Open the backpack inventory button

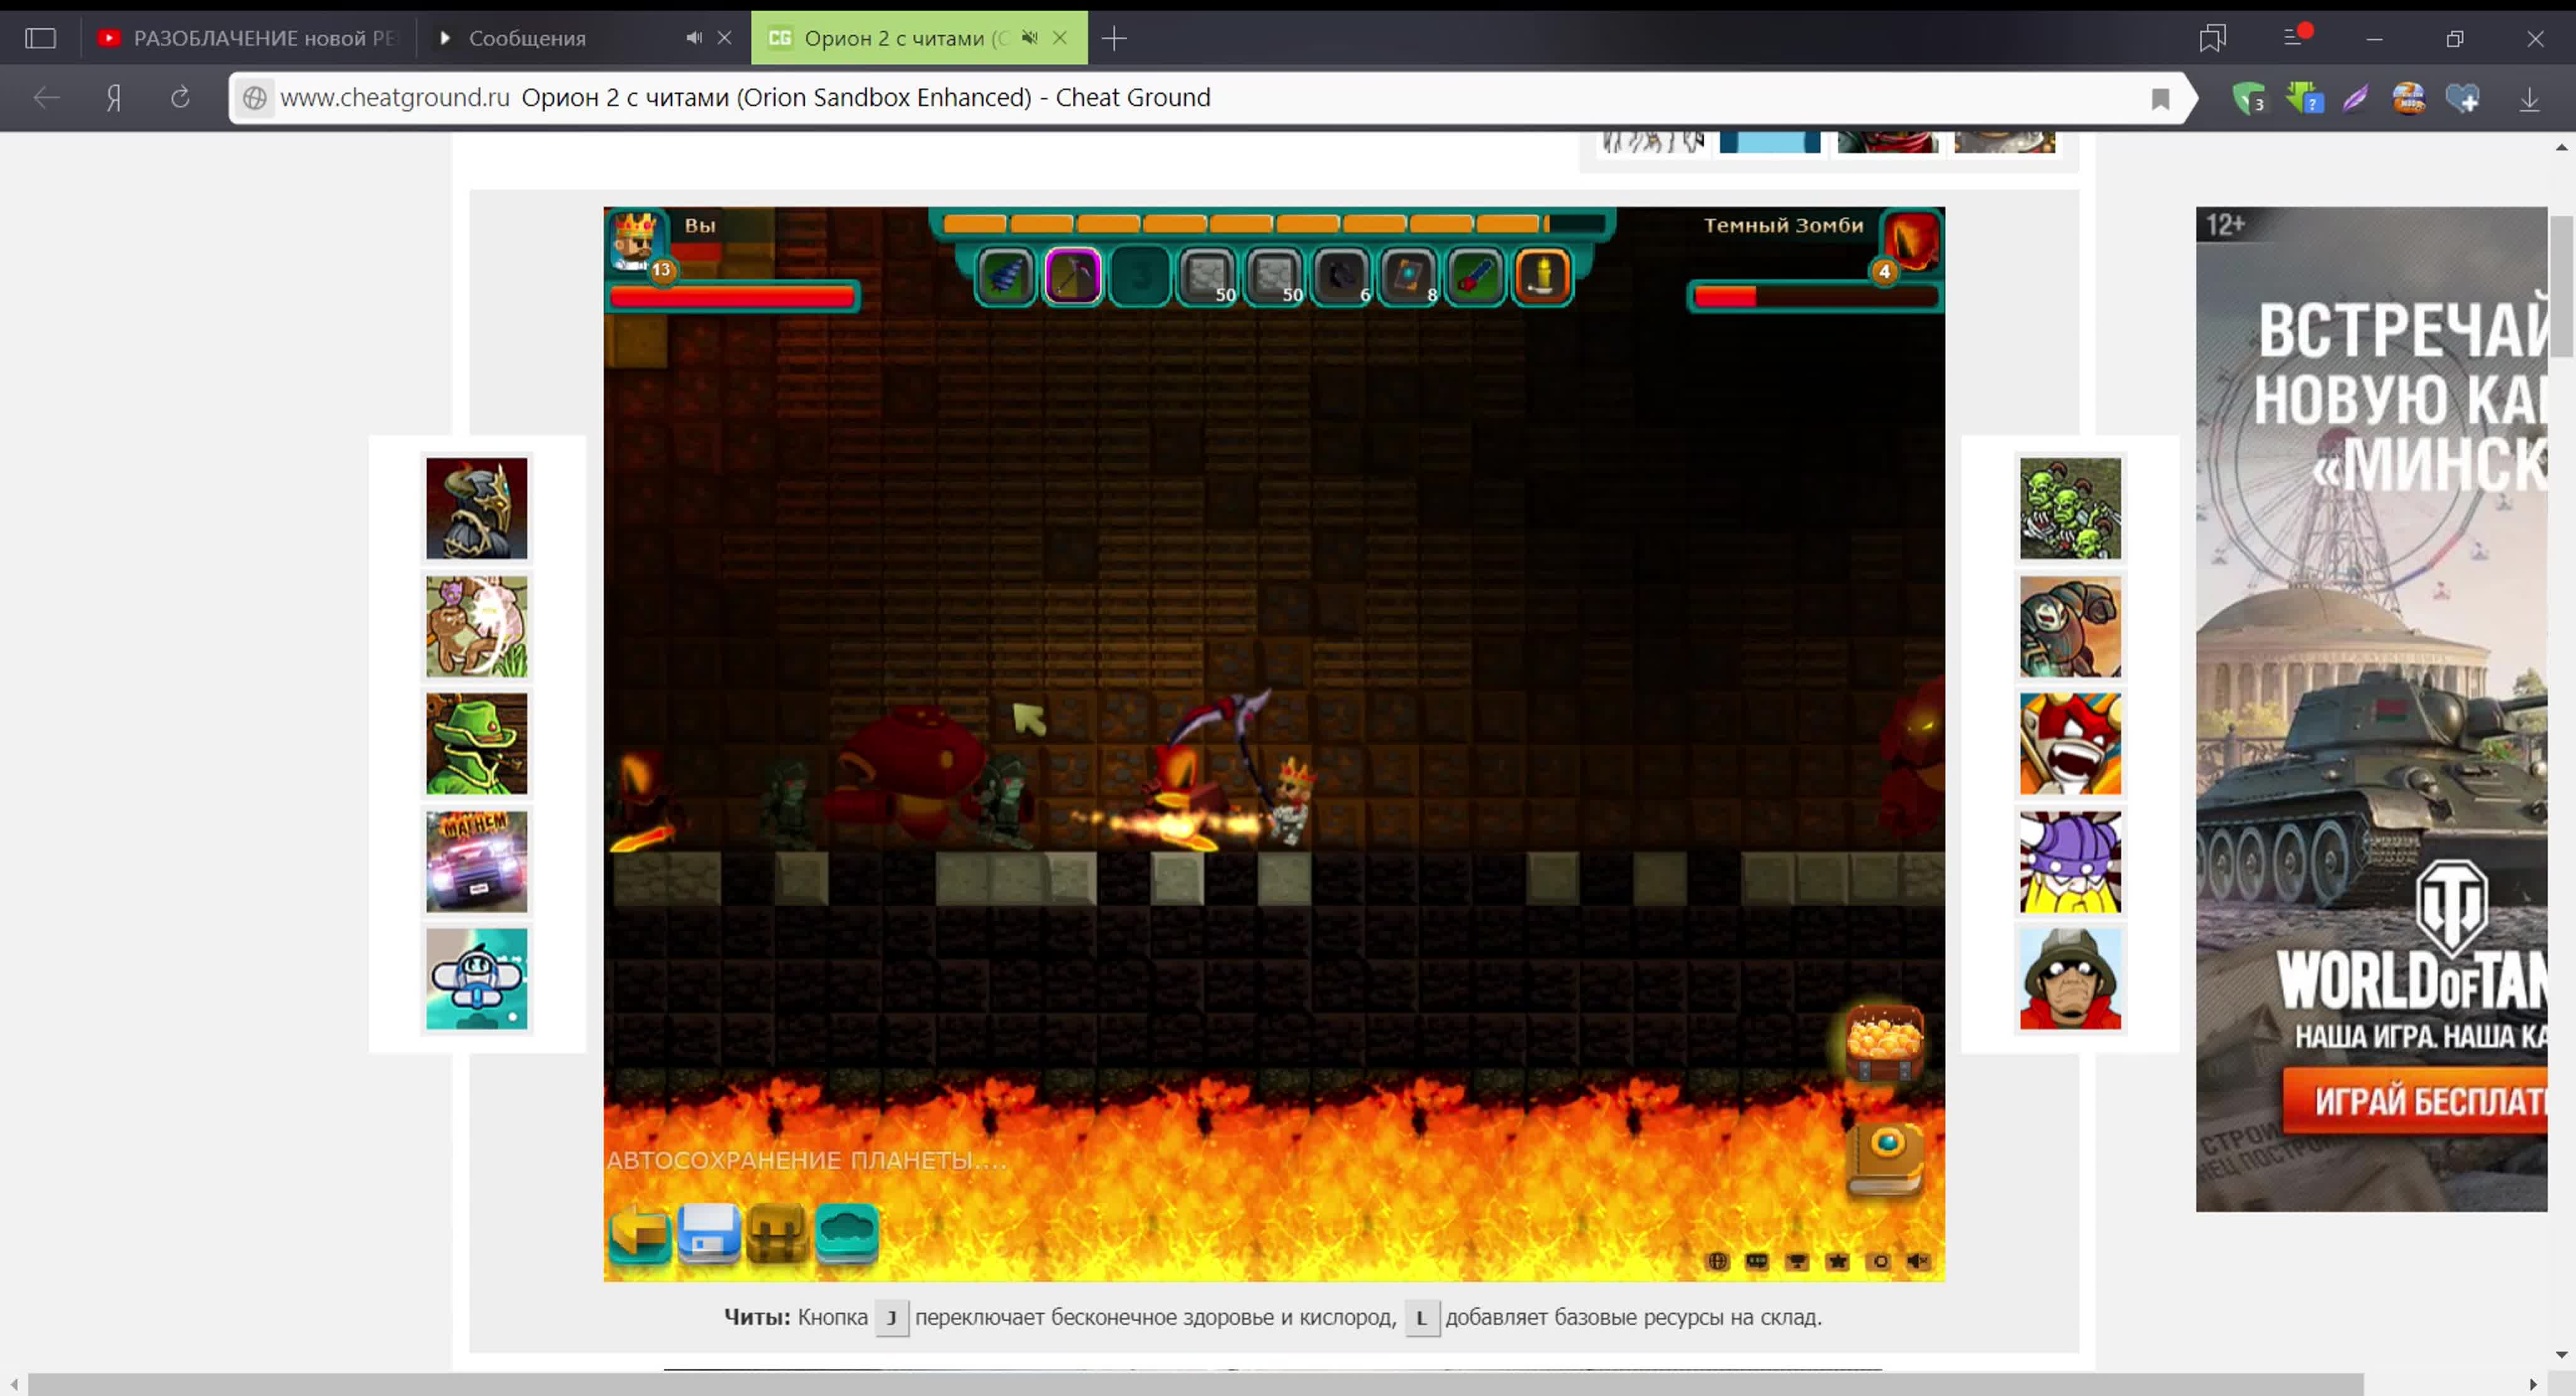(x=777, y=1233)
